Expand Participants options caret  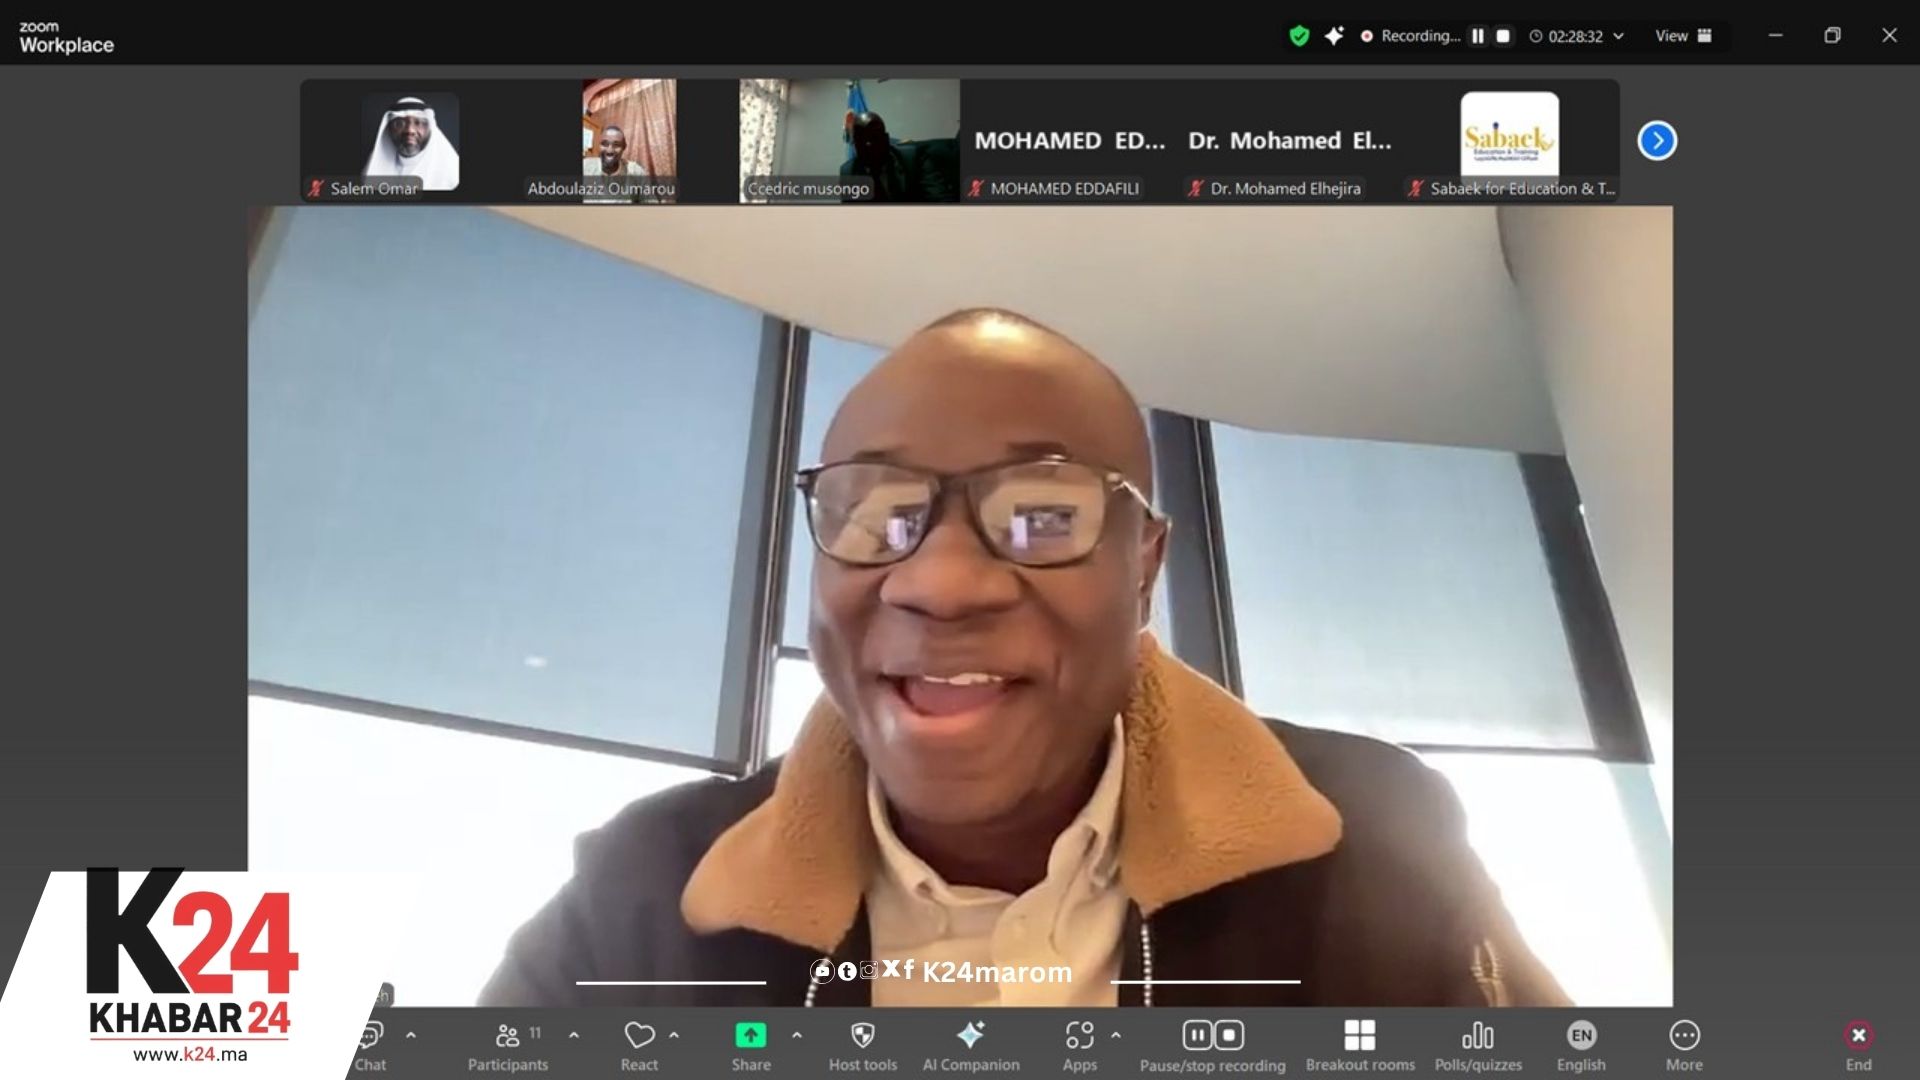(574, 1036)
